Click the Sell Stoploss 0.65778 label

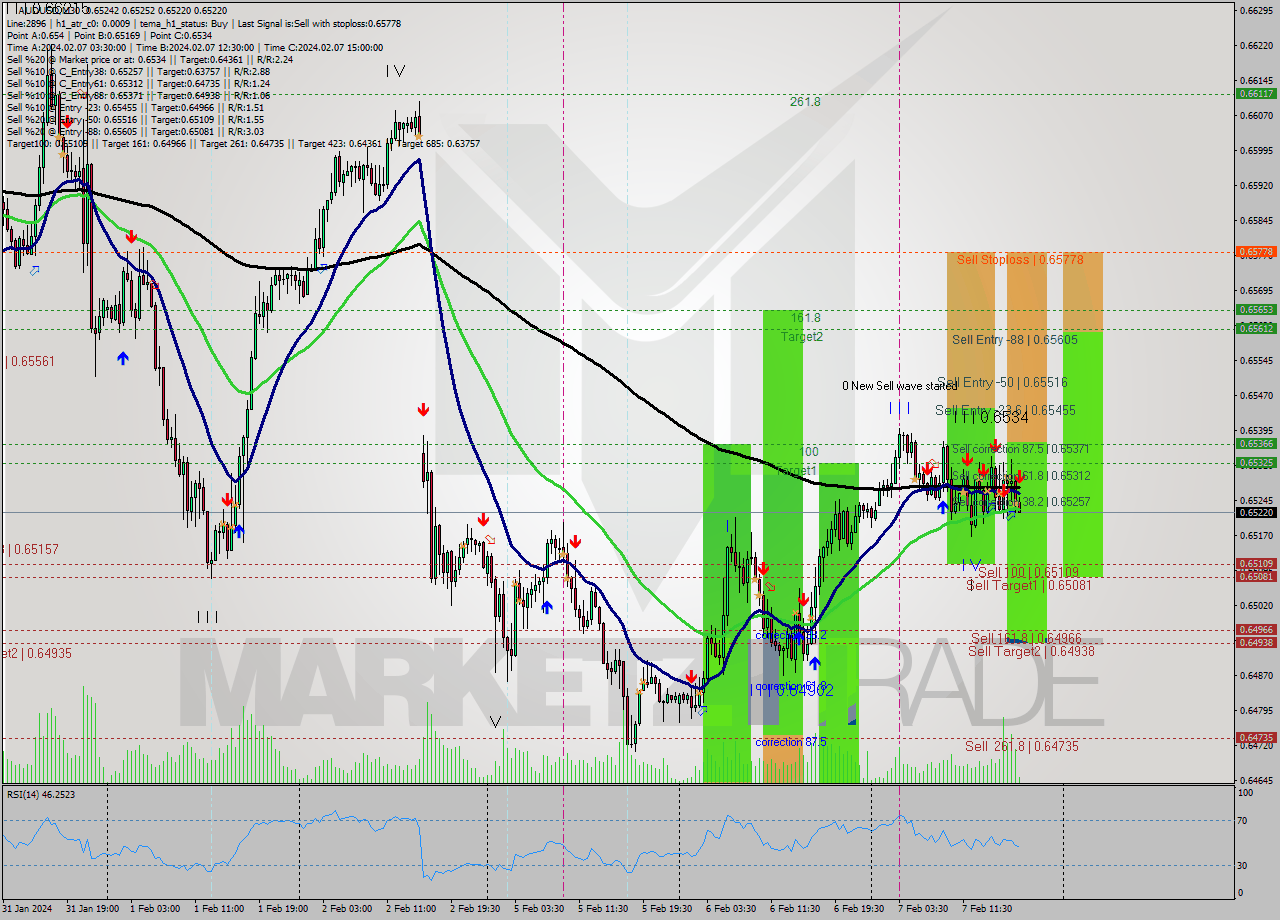click(x=1020, y=259)
